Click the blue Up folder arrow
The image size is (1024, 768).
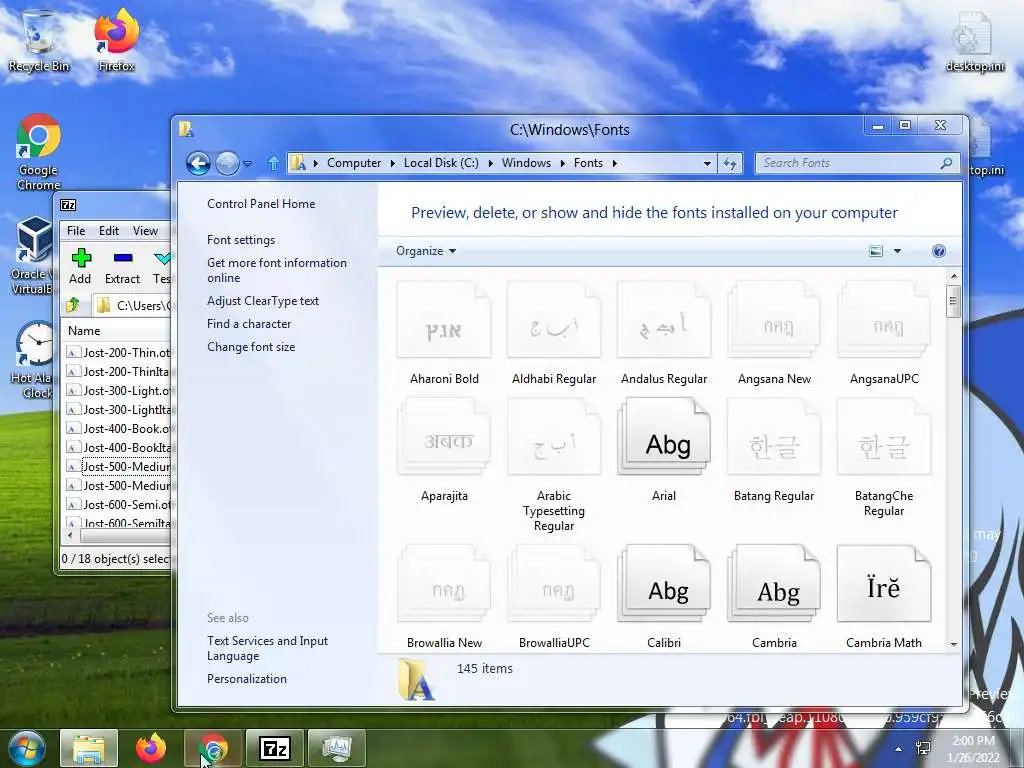pyautogui.click(x=274, y=163)
